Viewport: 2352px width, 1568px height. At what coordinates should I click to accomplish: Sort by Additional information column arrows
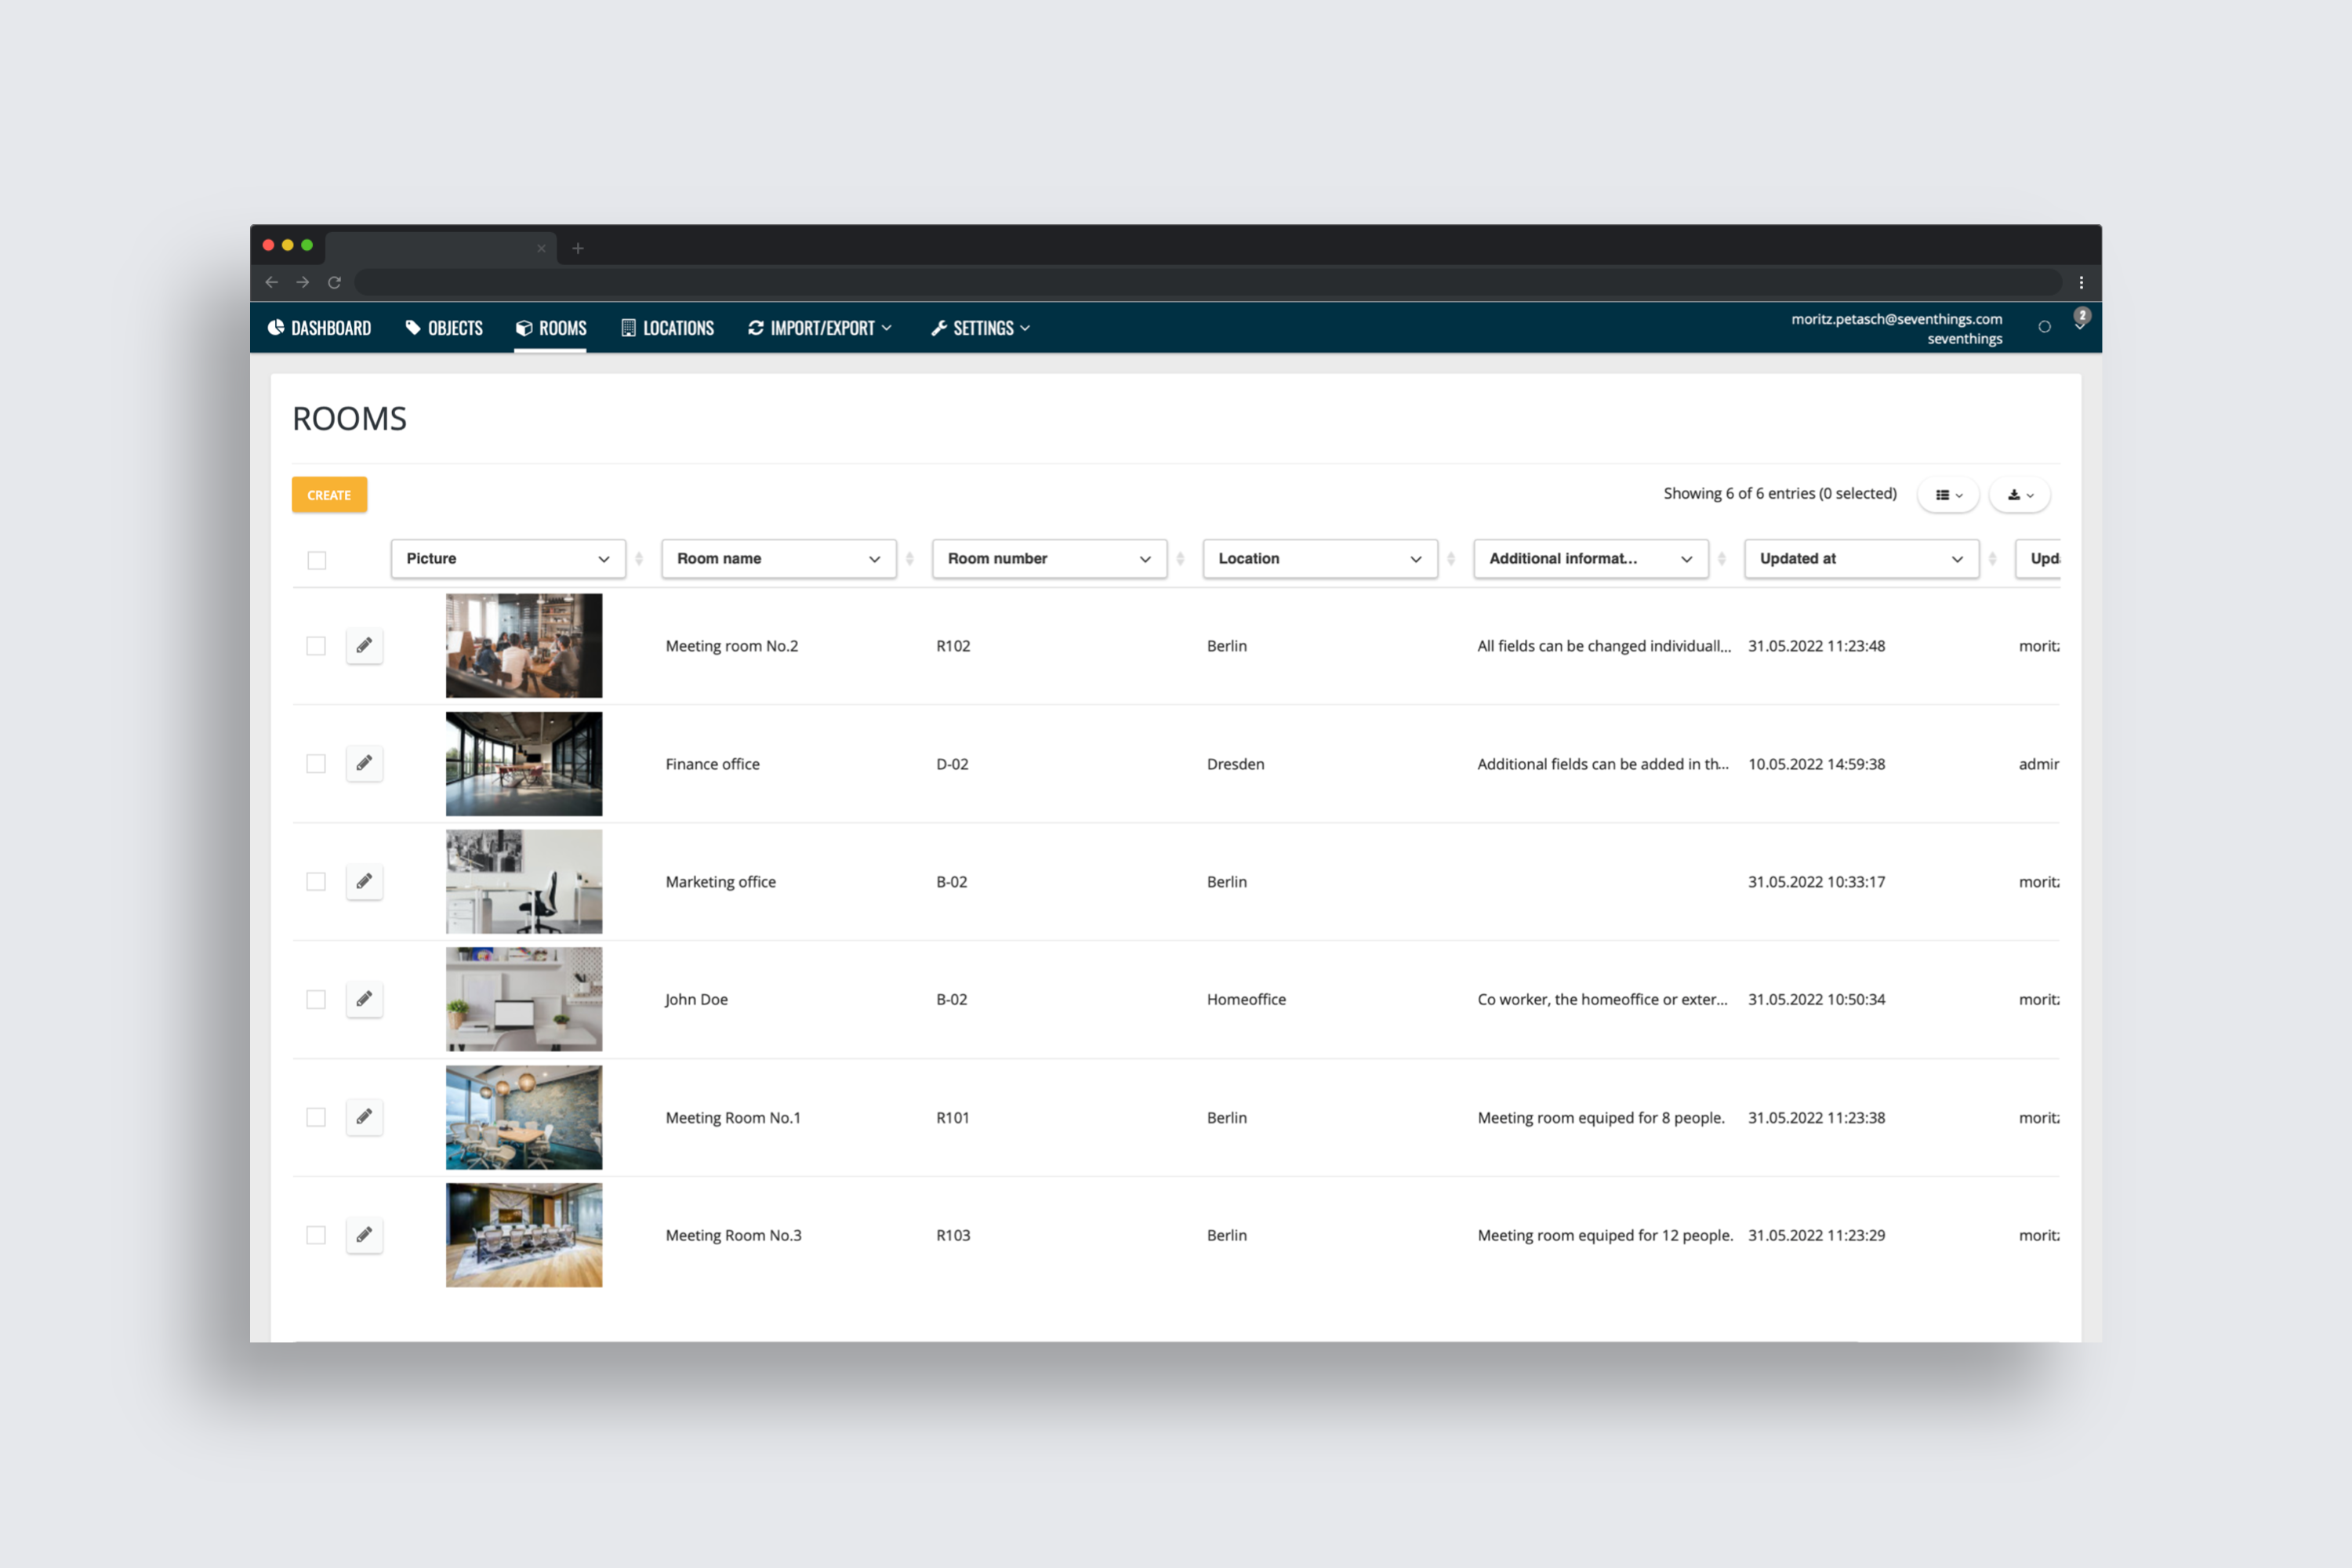(1721, 559)
